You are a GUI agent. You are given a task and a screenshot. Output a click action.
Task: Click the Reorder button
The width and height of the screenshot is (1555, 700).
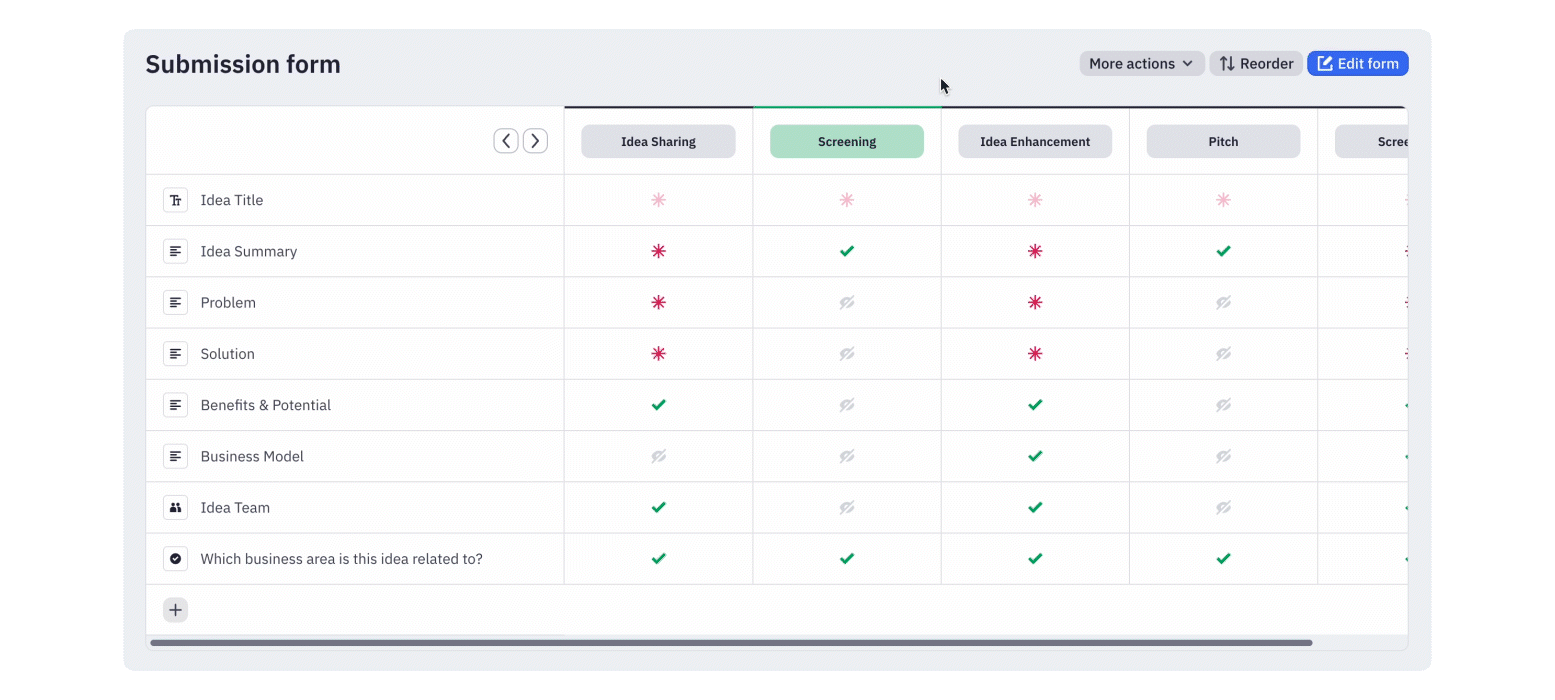(1256, 64)
